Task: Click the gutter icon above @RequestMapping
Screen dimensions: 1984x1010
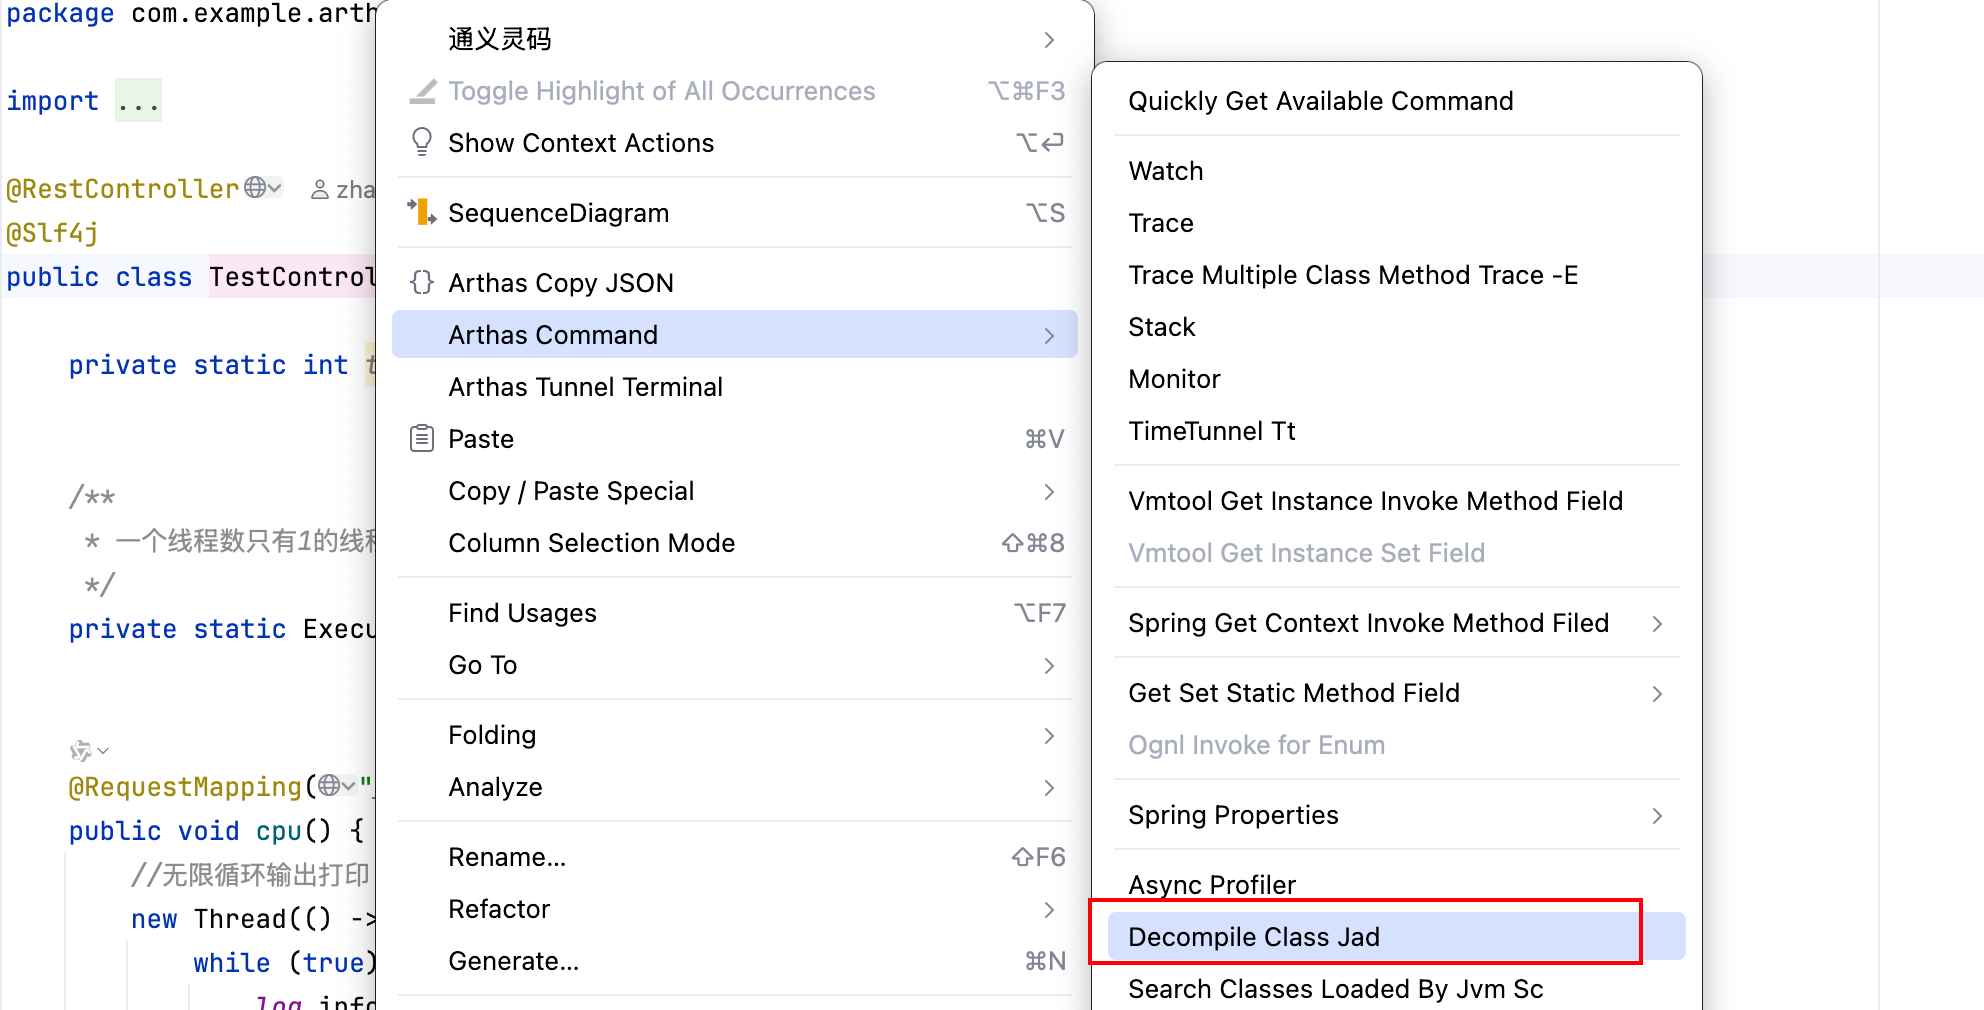Action: pyautogui.click(x=82, y=750)
